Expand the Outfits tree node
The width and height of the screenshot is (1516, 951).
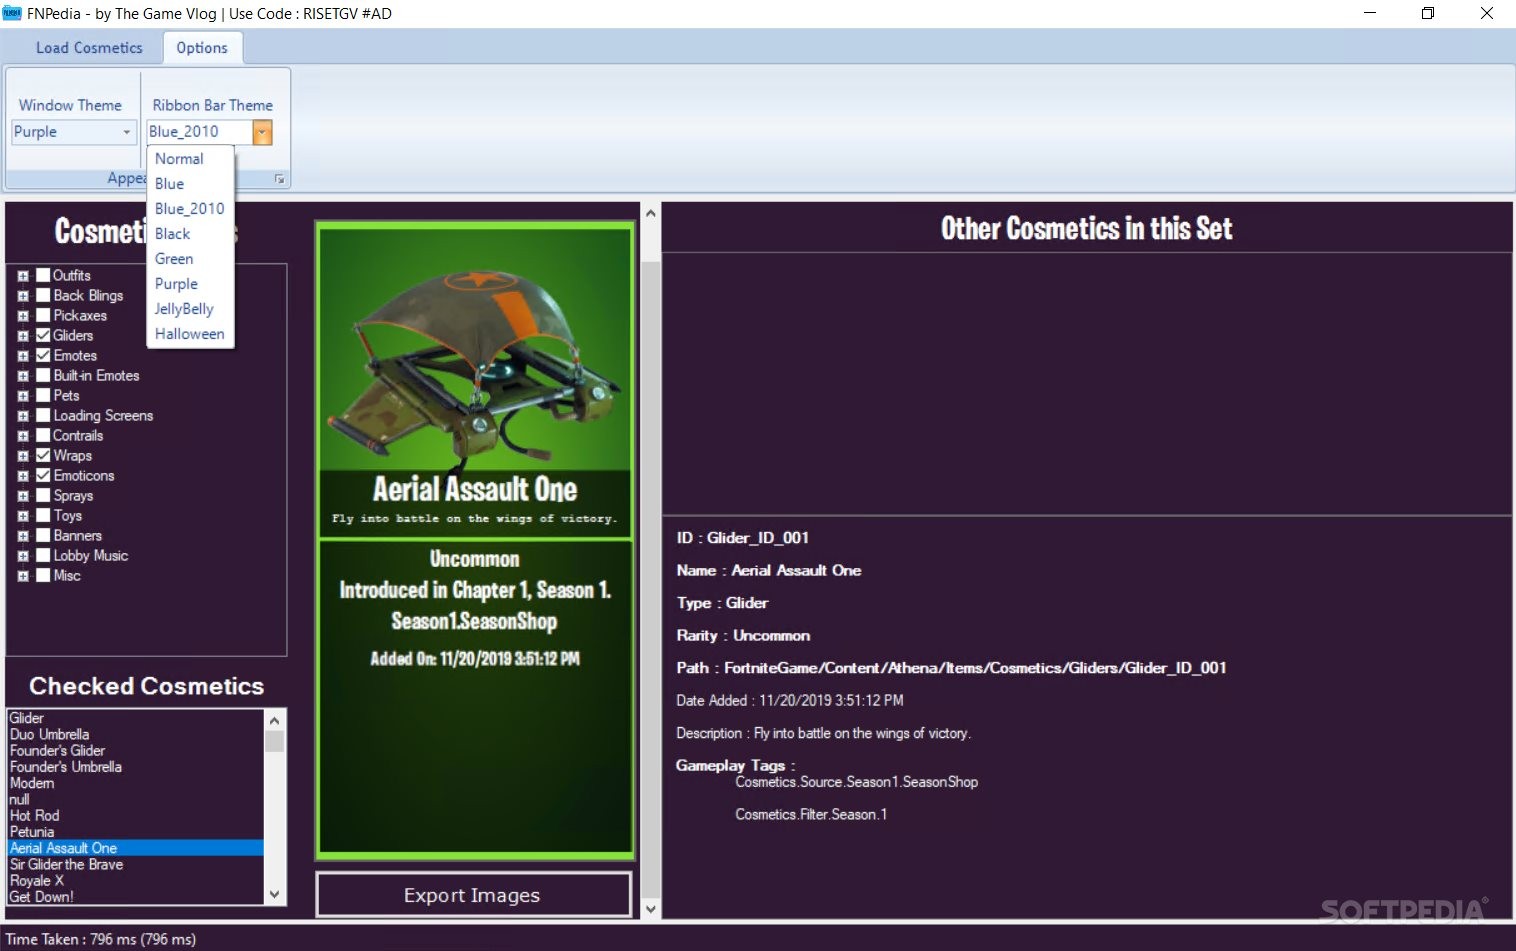(23, 276)
